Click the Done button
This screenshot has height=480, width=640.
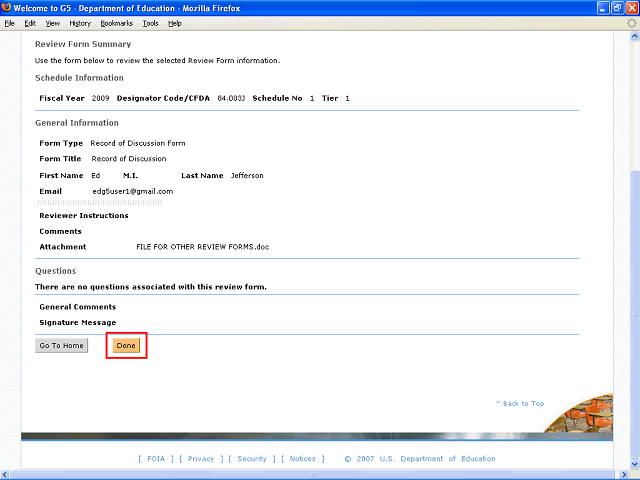[x=126, y=345]
